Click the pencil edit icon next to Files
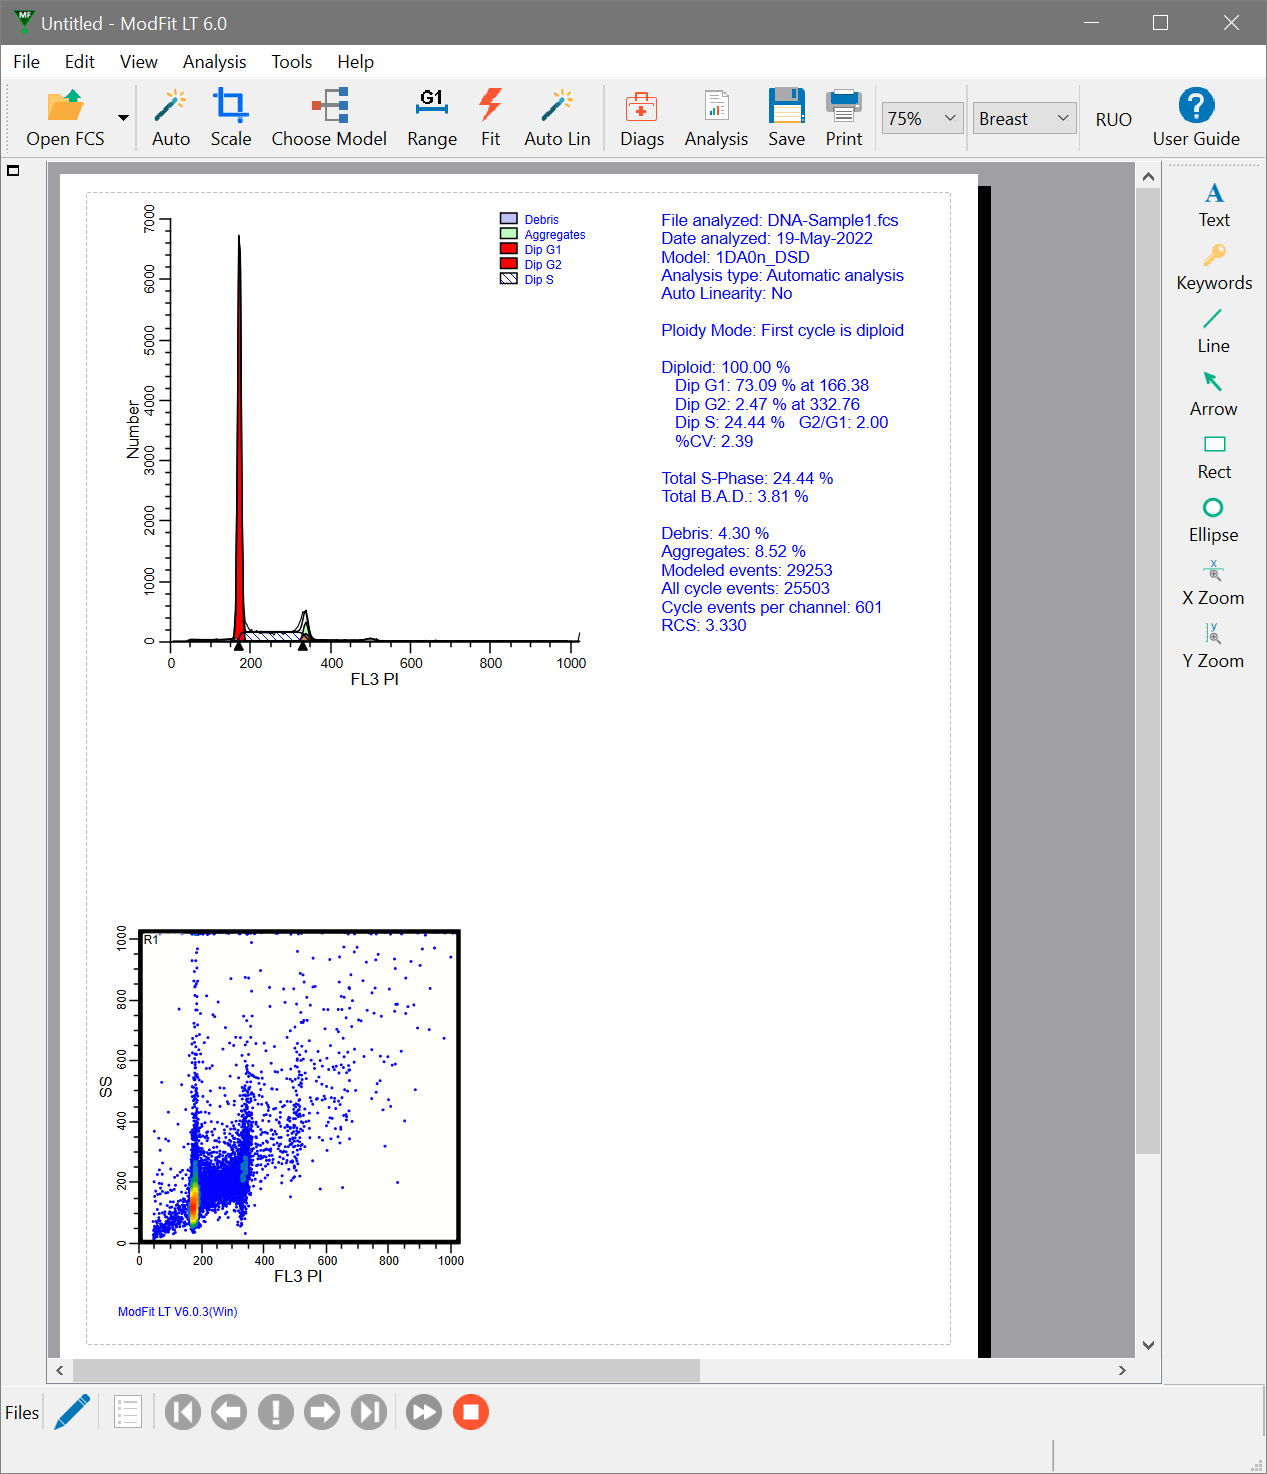Image resolution: width=1267 pixels, height=1474 pixels. tap(72, 1412)
